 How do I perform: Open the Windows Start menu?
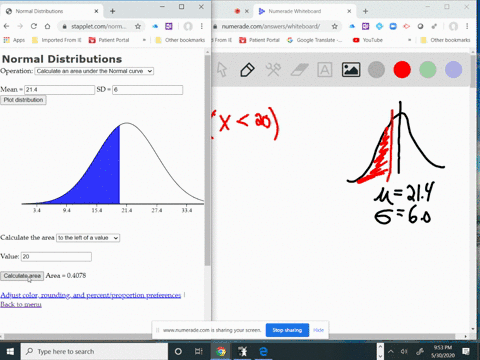coord(10,351)
